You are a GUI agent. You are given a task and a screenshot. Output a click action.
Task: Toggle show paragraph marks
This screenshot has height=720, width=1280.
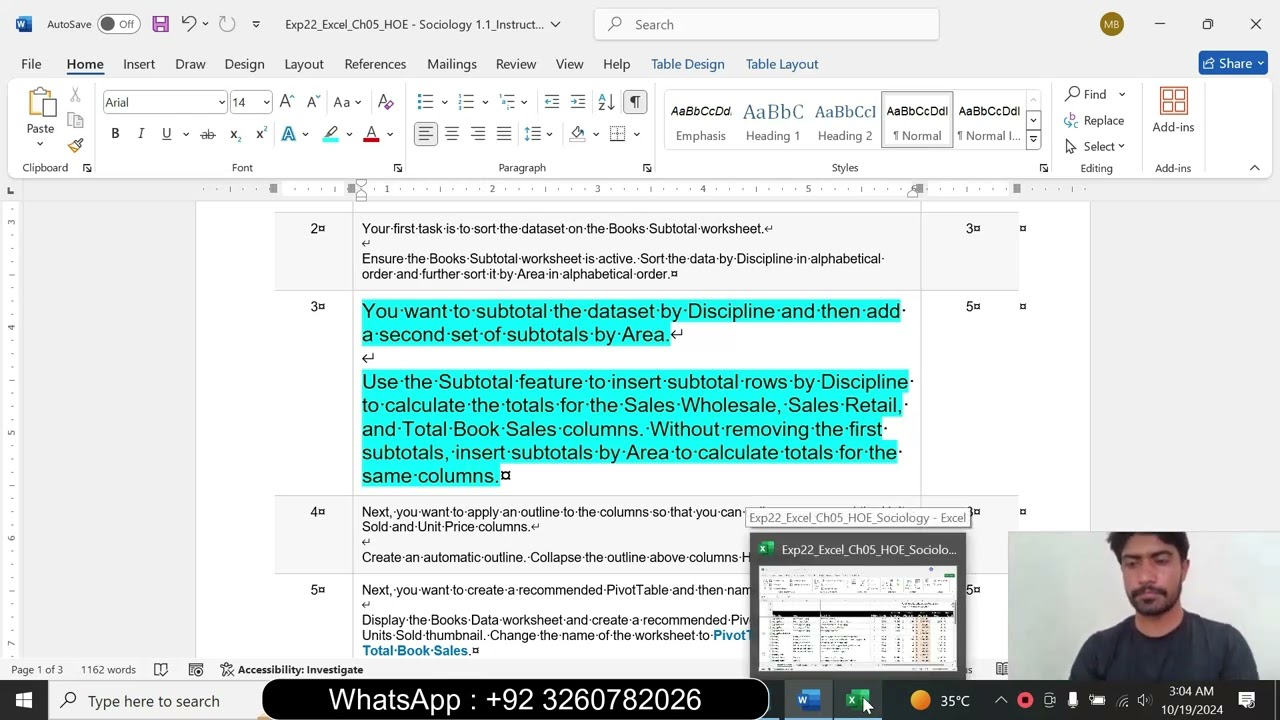(x=635, y=102)
